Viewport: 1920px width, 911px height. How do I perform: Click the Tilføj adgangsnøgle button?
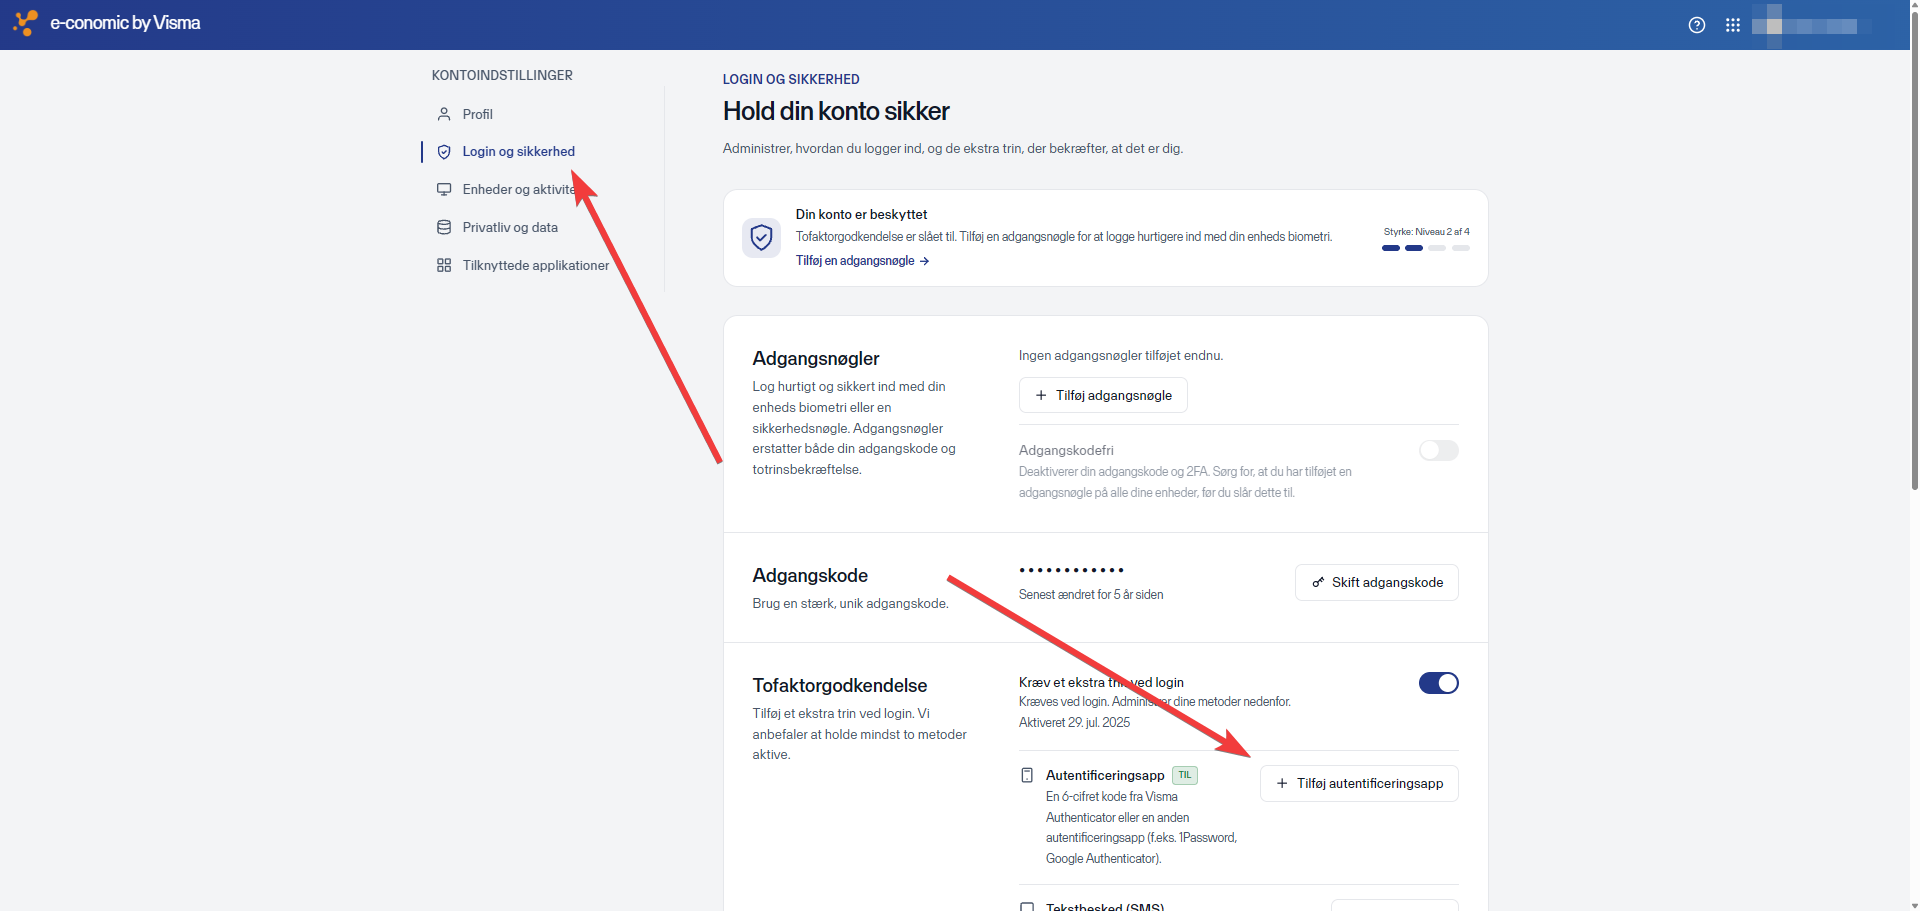point(1103,395)
